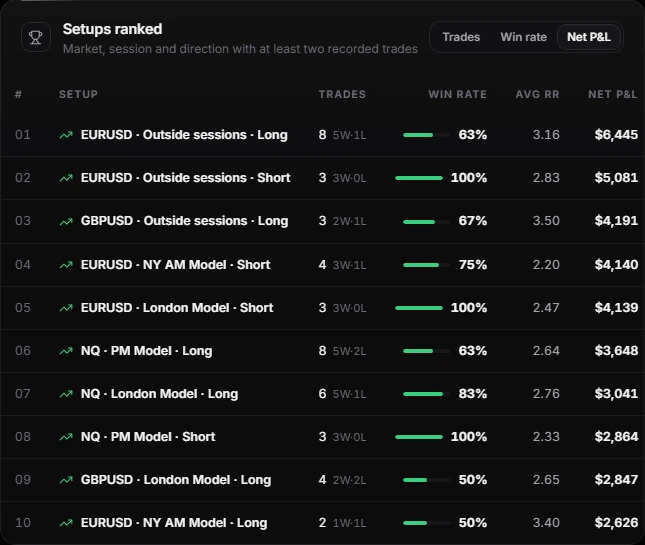The width and height of the screenshot is (645, 545).
Task: Click the TRADES column header
Action: click(x=342, y=94)
